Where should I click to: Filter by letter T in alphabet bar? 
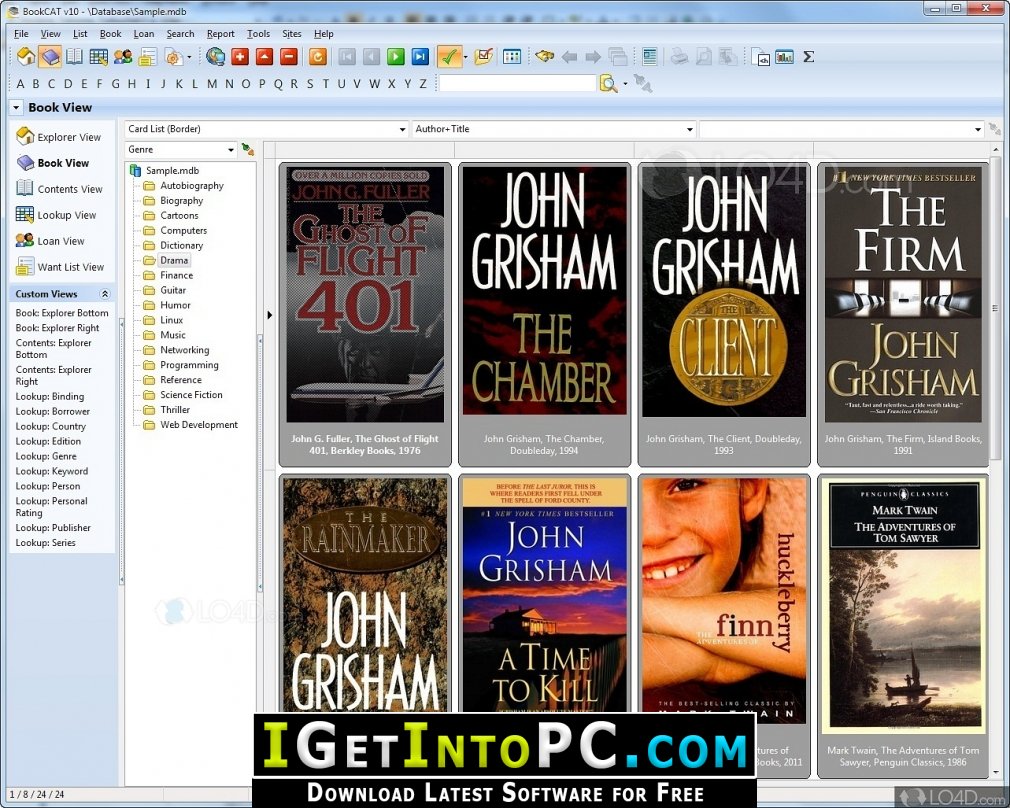click(325, 84)
